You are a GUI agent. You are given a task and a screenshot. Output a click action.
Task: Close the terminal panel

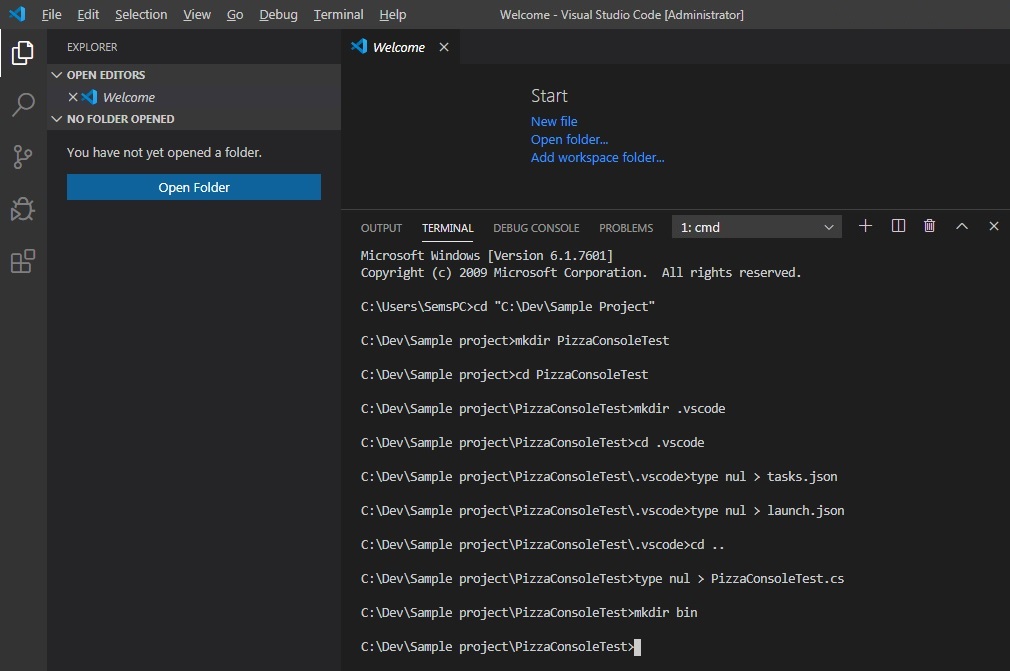click(994, 226)
